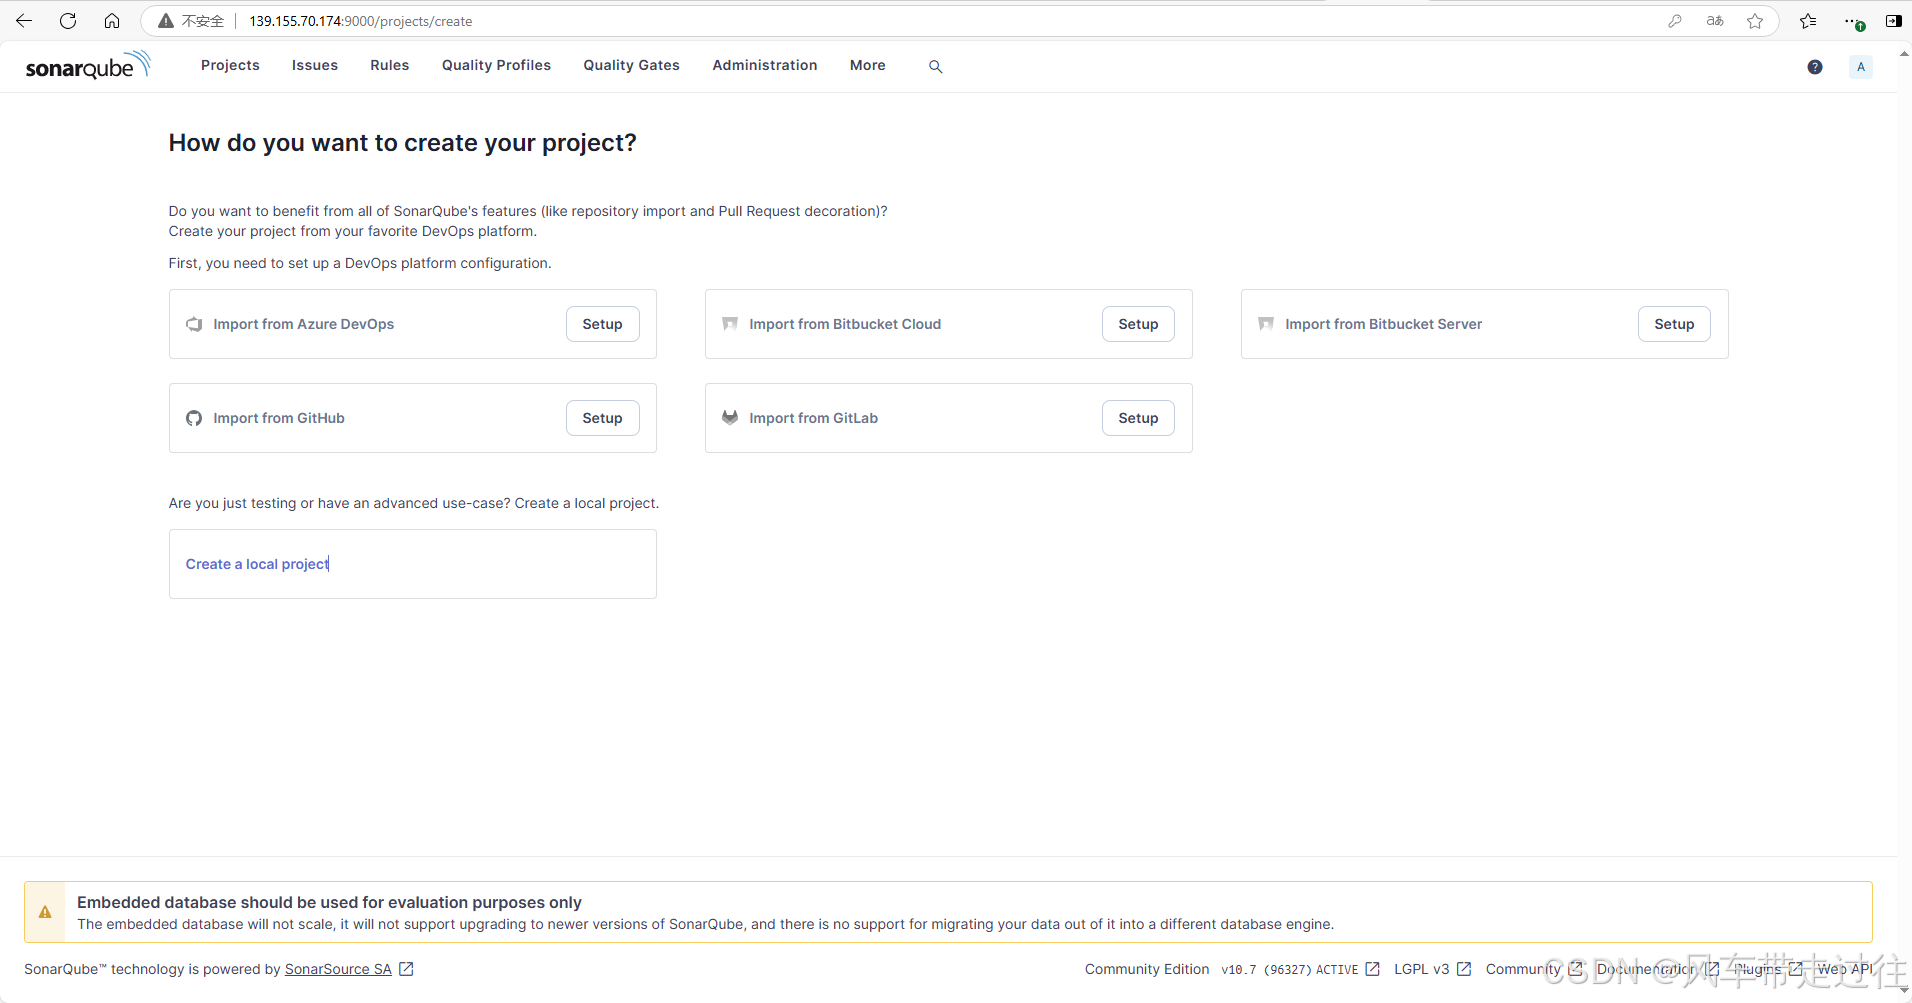1912x1003 pixels.
Task: Open the Rules page
Action: click(x=390, y=65)
